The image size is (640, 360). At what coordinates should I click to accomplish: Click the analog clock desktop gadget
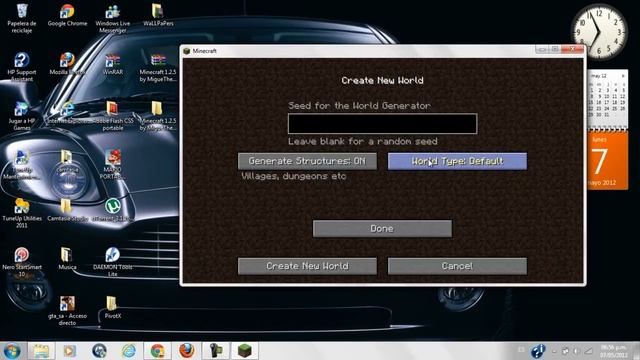(599, 32)
